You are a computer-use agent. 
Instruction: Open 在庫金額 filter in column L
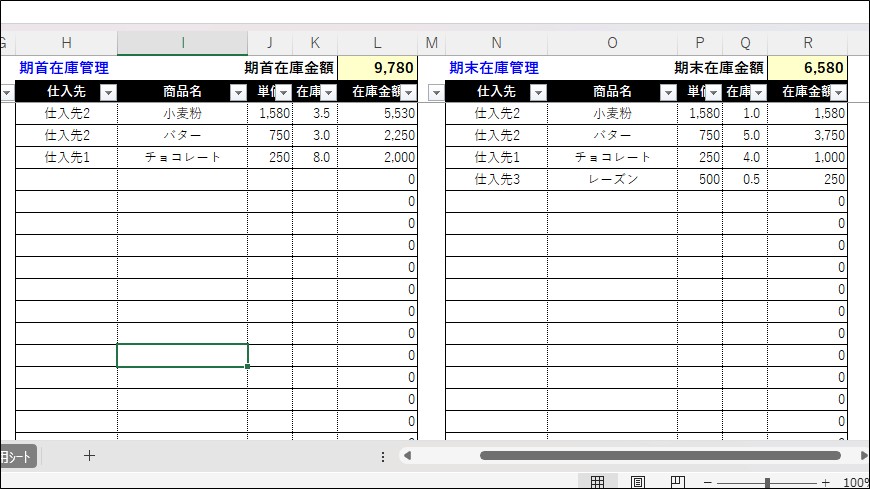(x=408, y=92)
